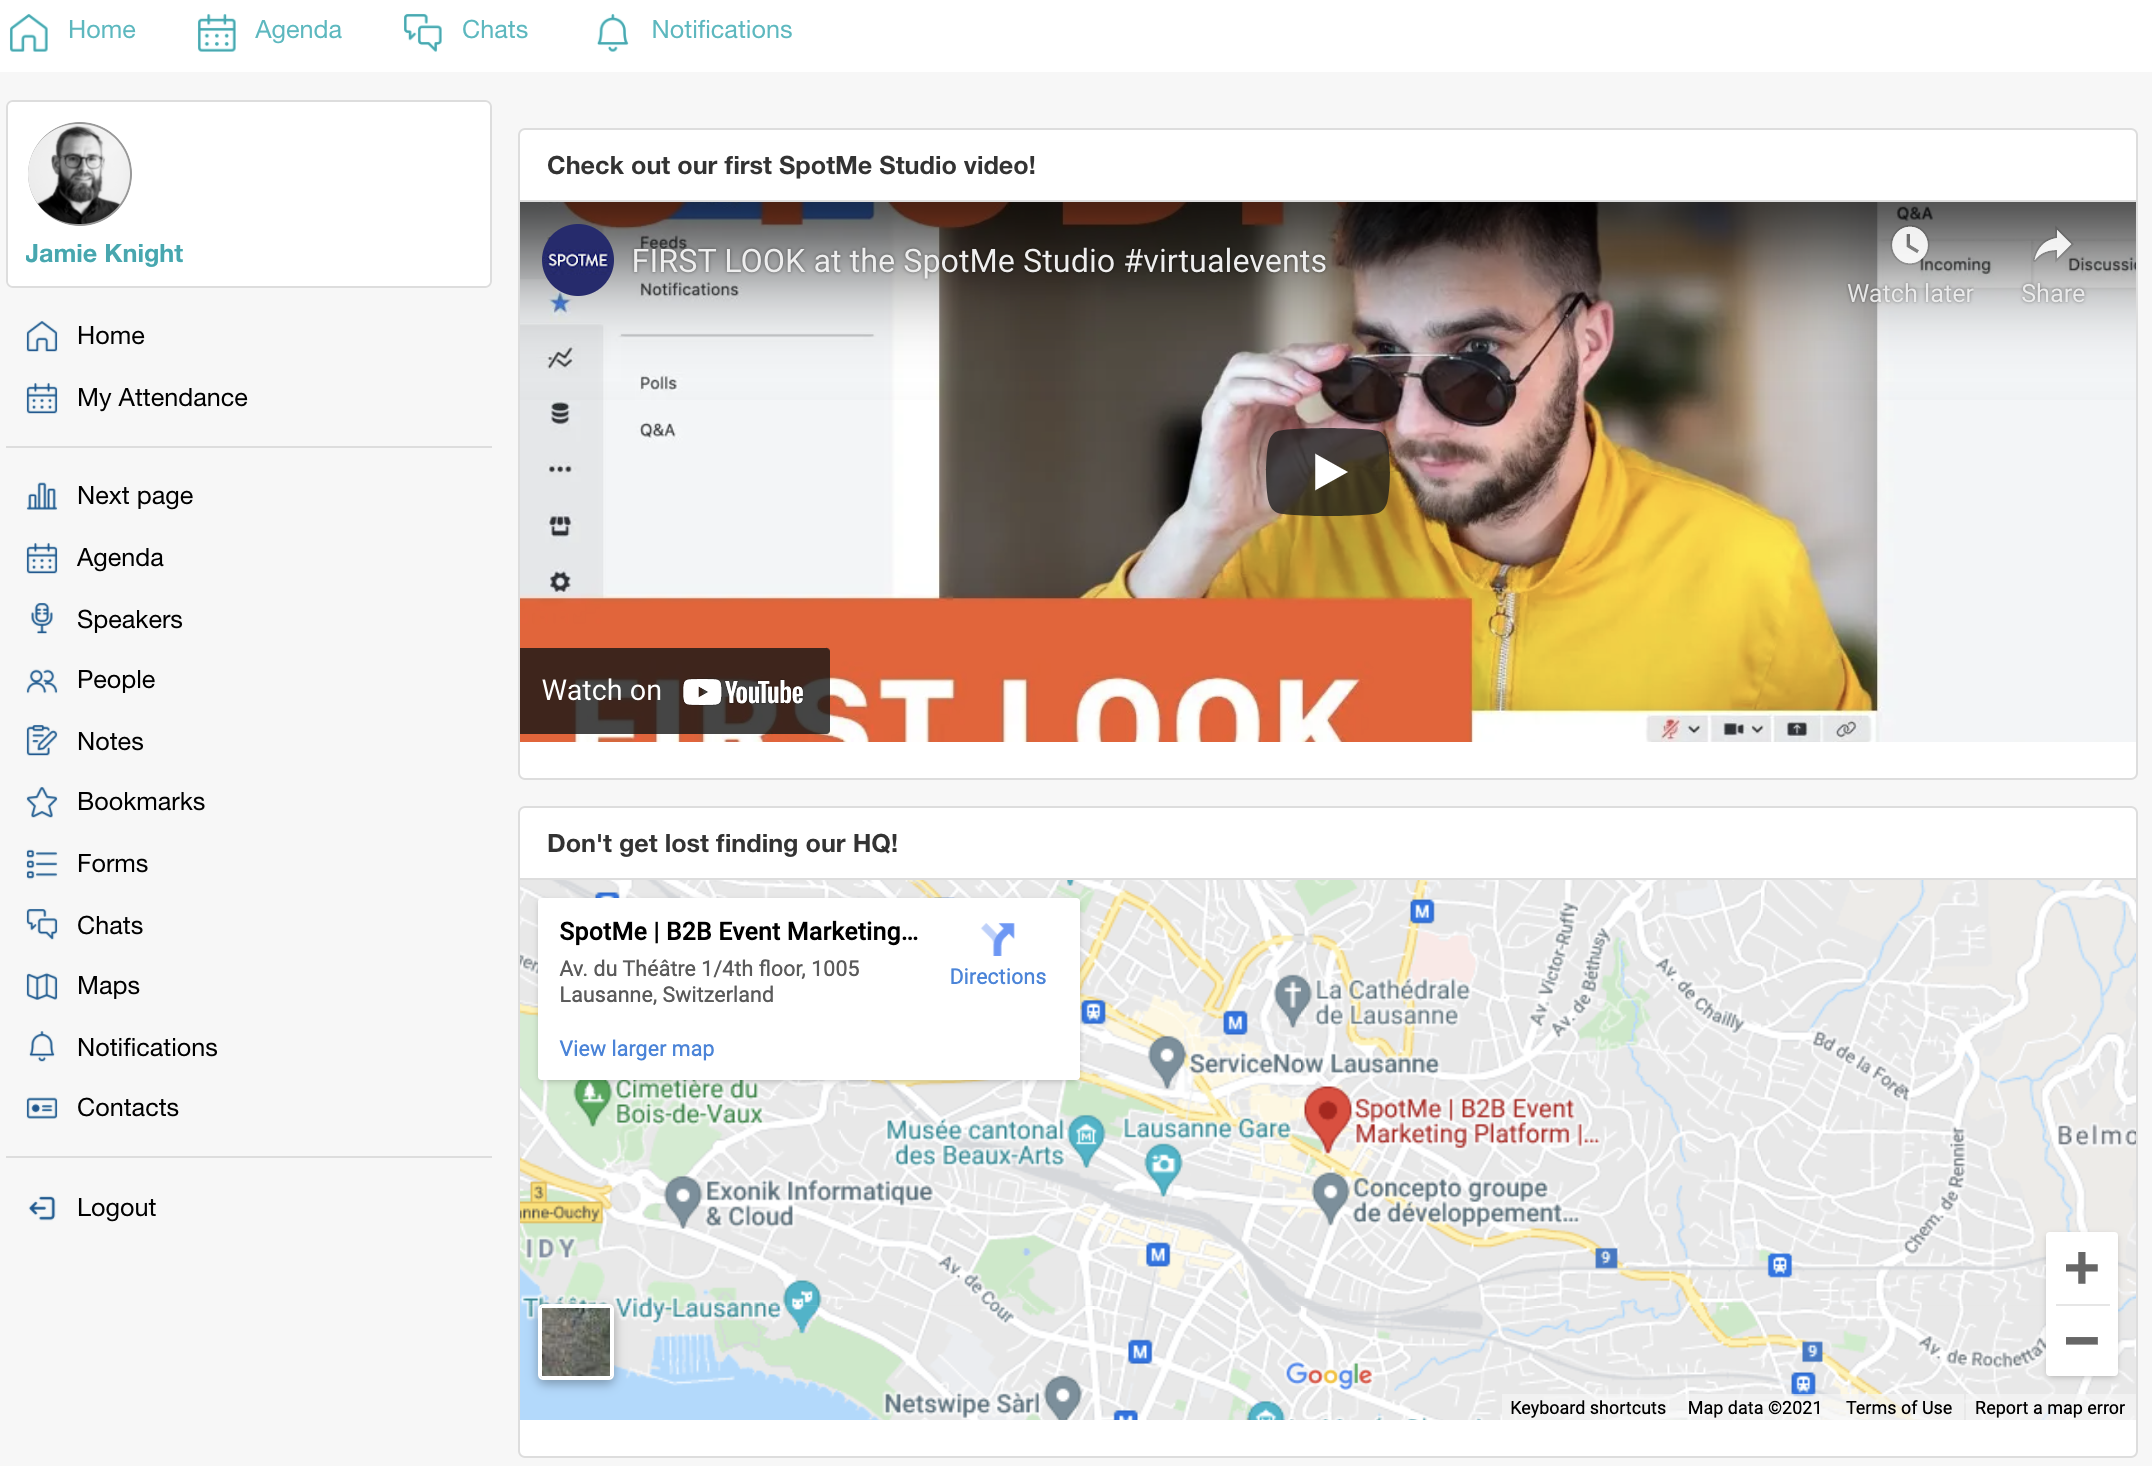Image resolution: width=2152 pixels, height=1466 pixels.
Task: Open the Contacts card icon
Action: coord(42,1108)
